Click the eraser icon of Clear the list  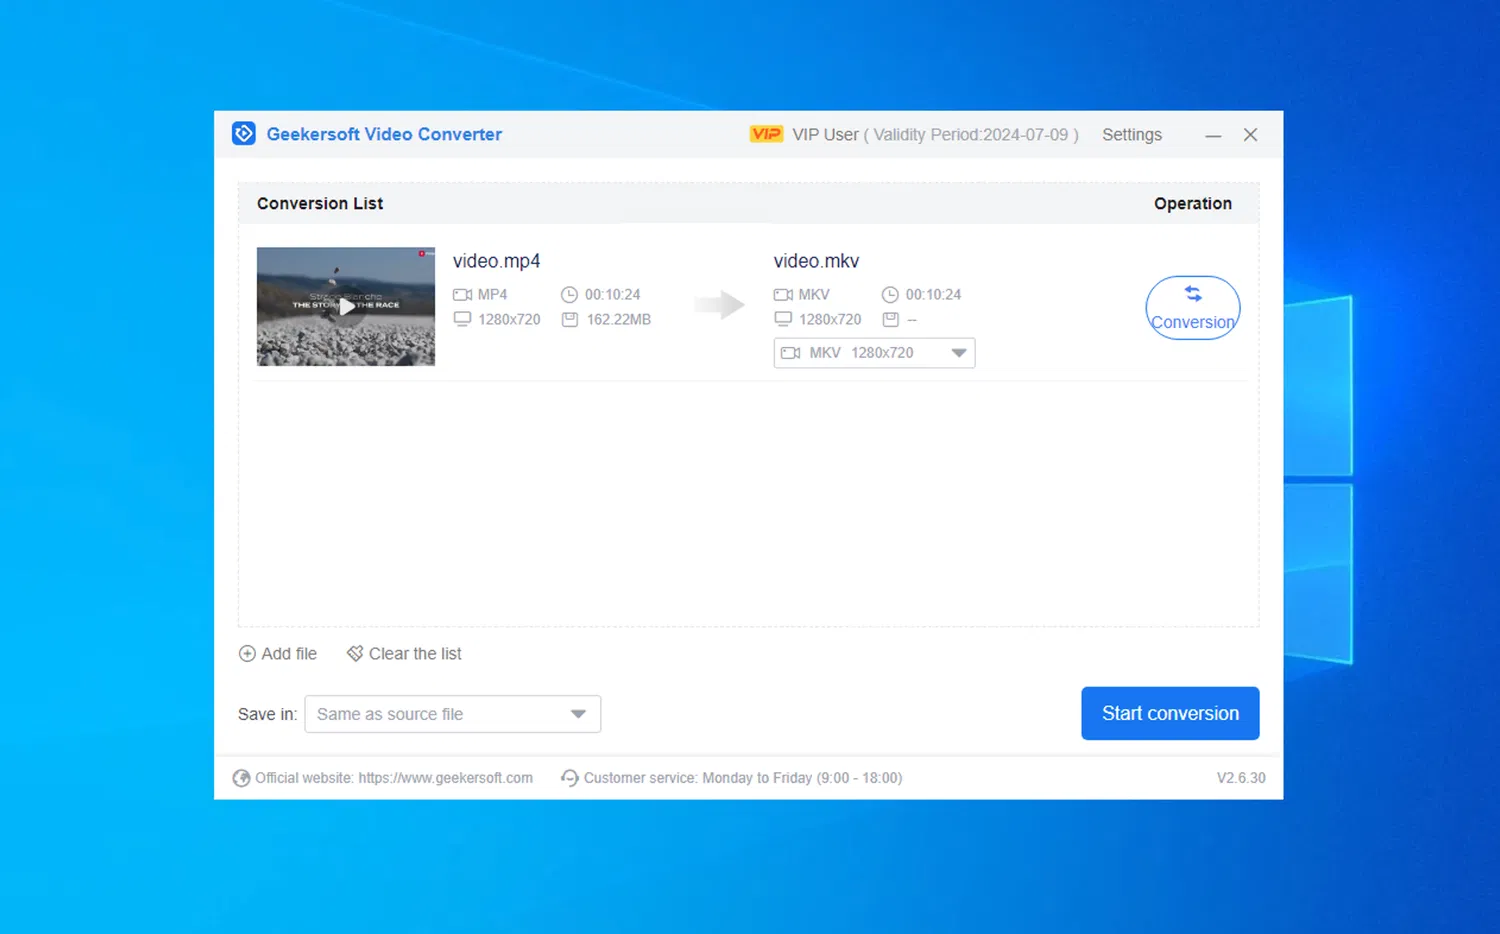(355, 654)
